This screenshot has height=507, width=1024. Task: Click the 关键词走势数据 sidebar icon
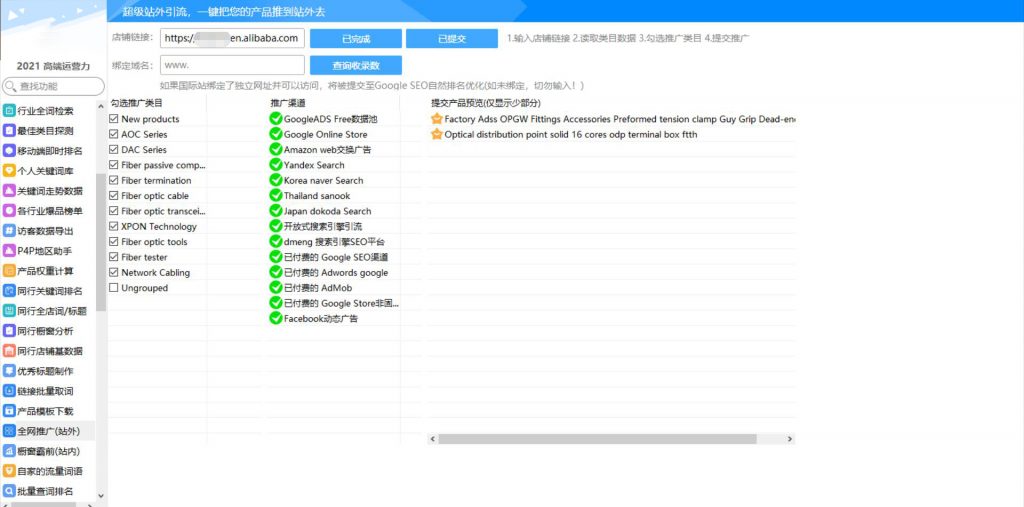pyautogui.click(x=9, y=191)
